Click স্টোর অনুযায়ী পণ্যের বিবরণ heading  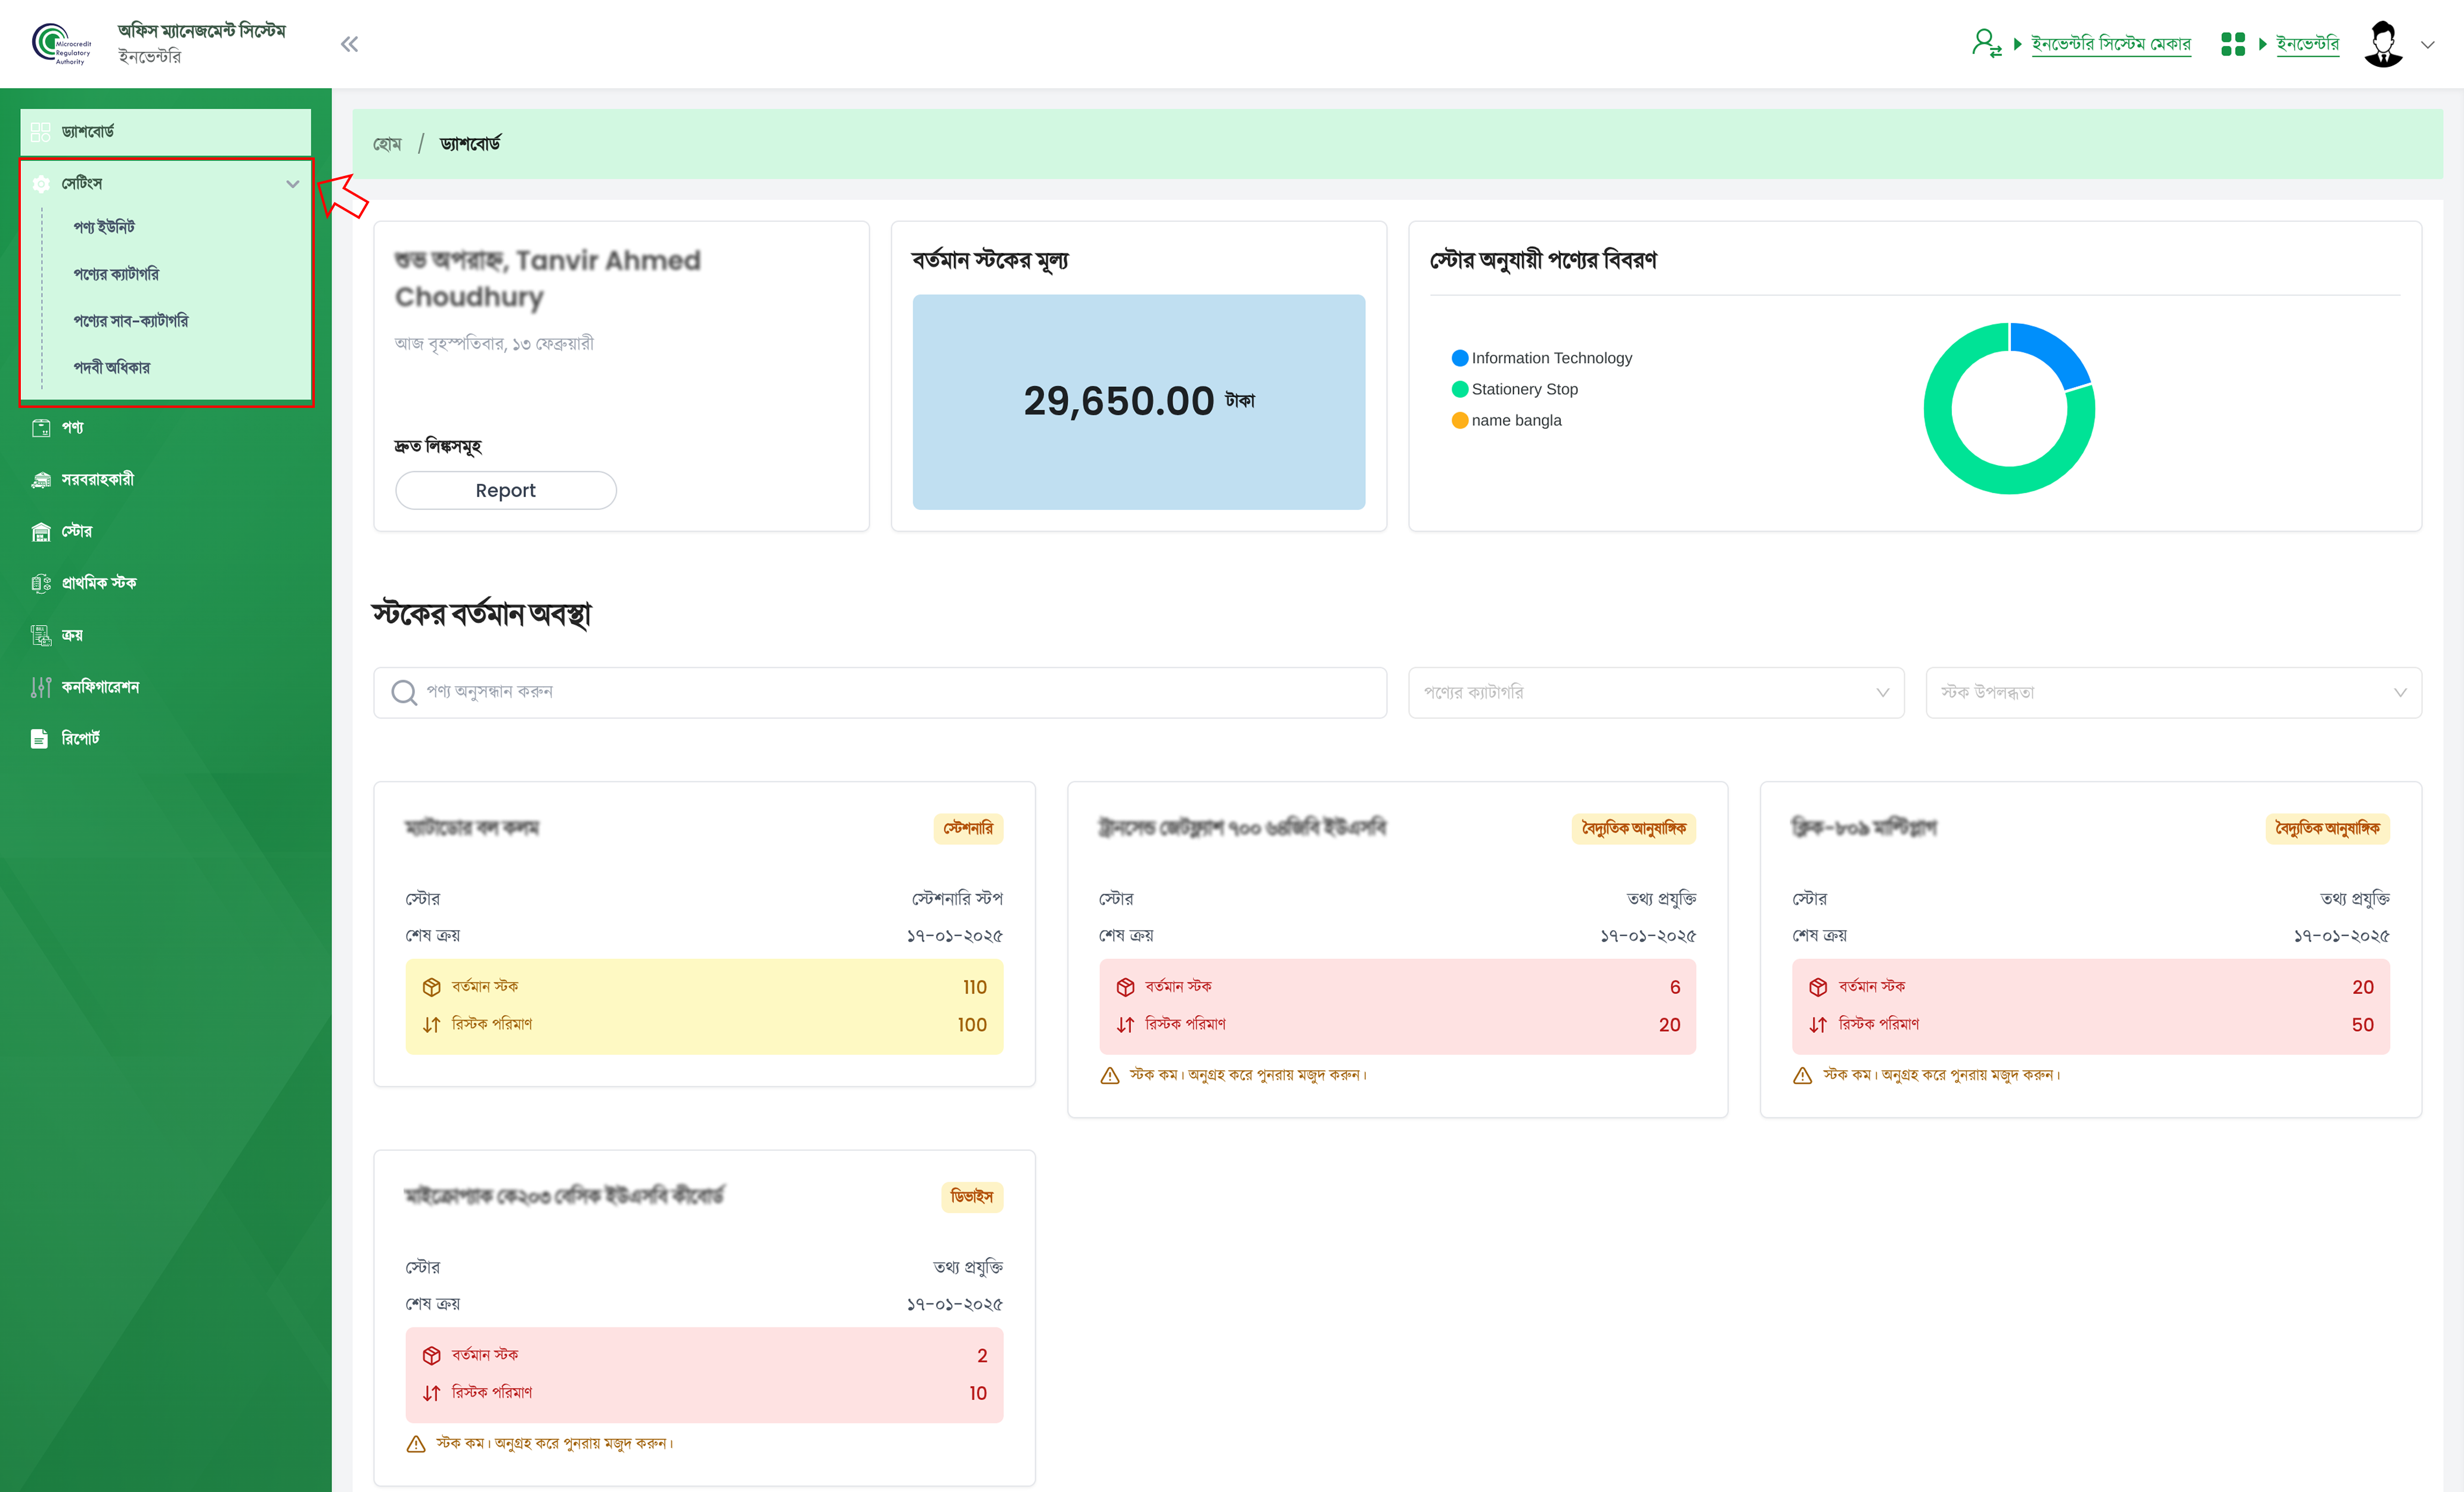tap(1543, 260)
